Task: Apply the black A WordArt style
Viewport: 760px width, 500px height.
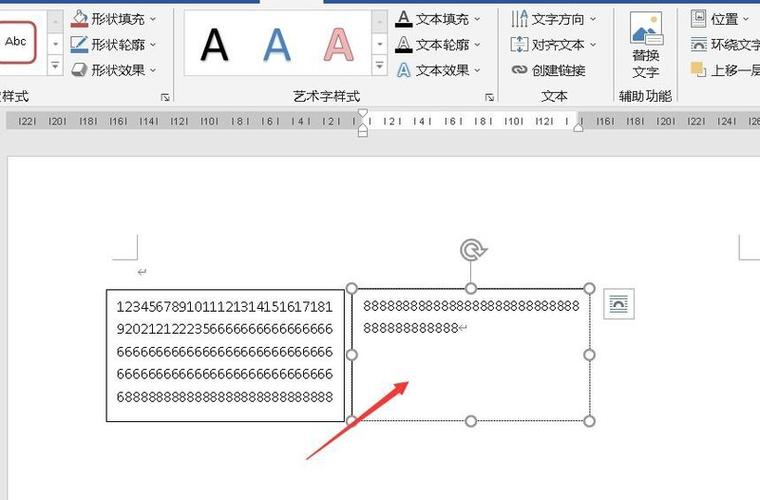Action: [x=214, y=45]
